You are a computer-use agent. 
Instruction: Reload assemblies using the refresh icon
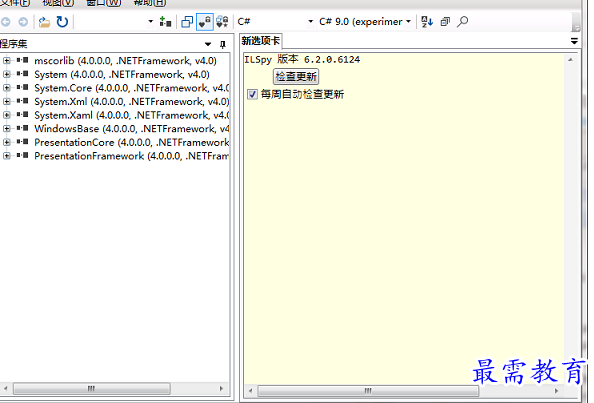click(62, 22)
